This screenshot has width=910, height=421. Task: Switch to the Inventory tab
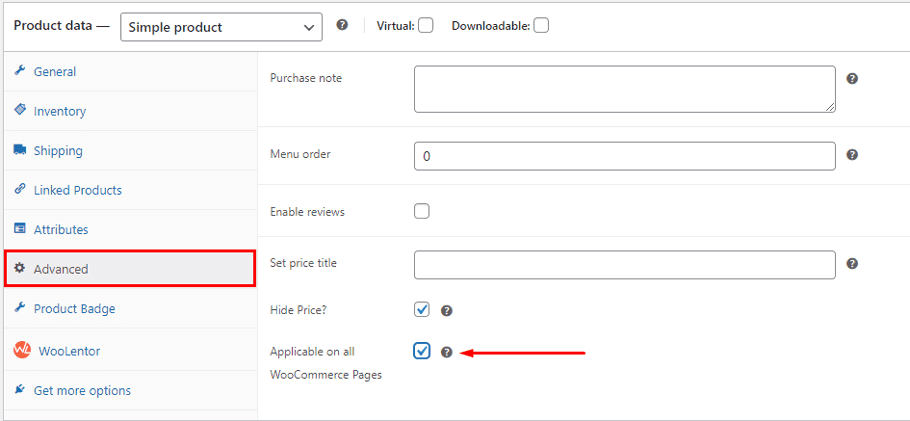click(130, 111)
